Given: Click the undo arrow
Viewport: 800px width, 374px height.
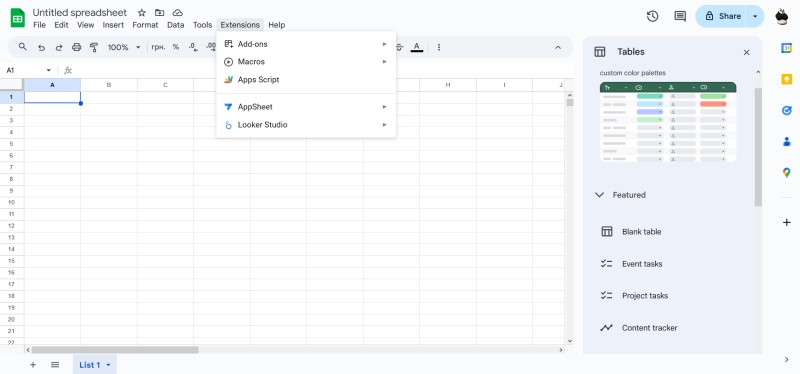Looking at the screenshot, I should click(41, 47).
